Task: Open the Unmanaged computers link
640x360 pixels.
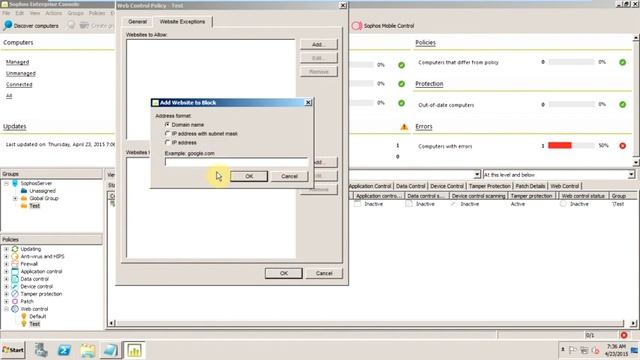Action: tap(21, 73)
